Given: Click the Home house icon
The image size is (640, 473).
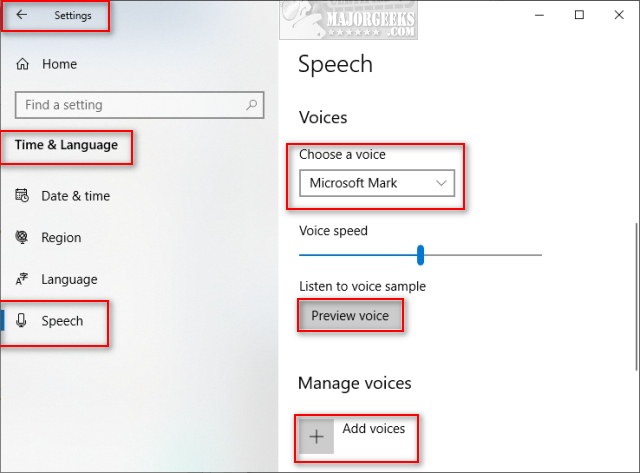Looking at the screenshot, I should pyautogui.click(x=23, y=64).
